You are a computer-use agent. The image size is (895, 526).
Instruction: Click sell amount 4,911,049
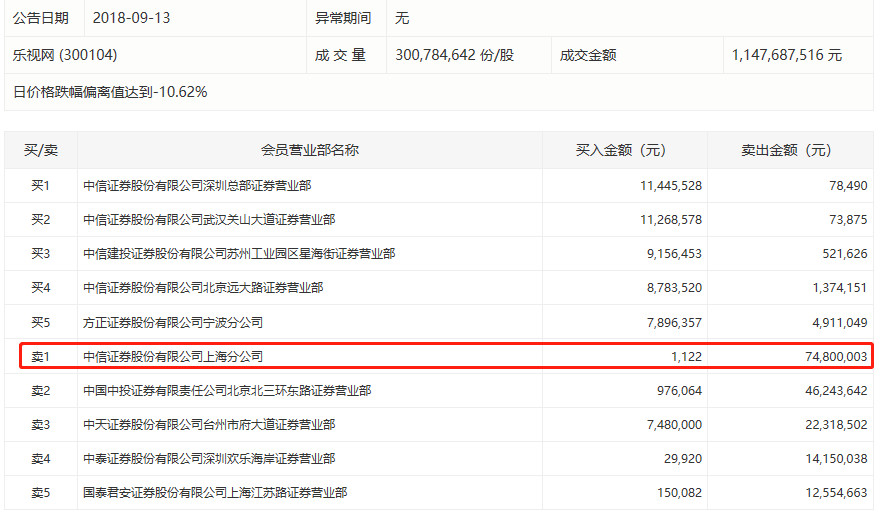pyautogui.click(x=840, y=323)
